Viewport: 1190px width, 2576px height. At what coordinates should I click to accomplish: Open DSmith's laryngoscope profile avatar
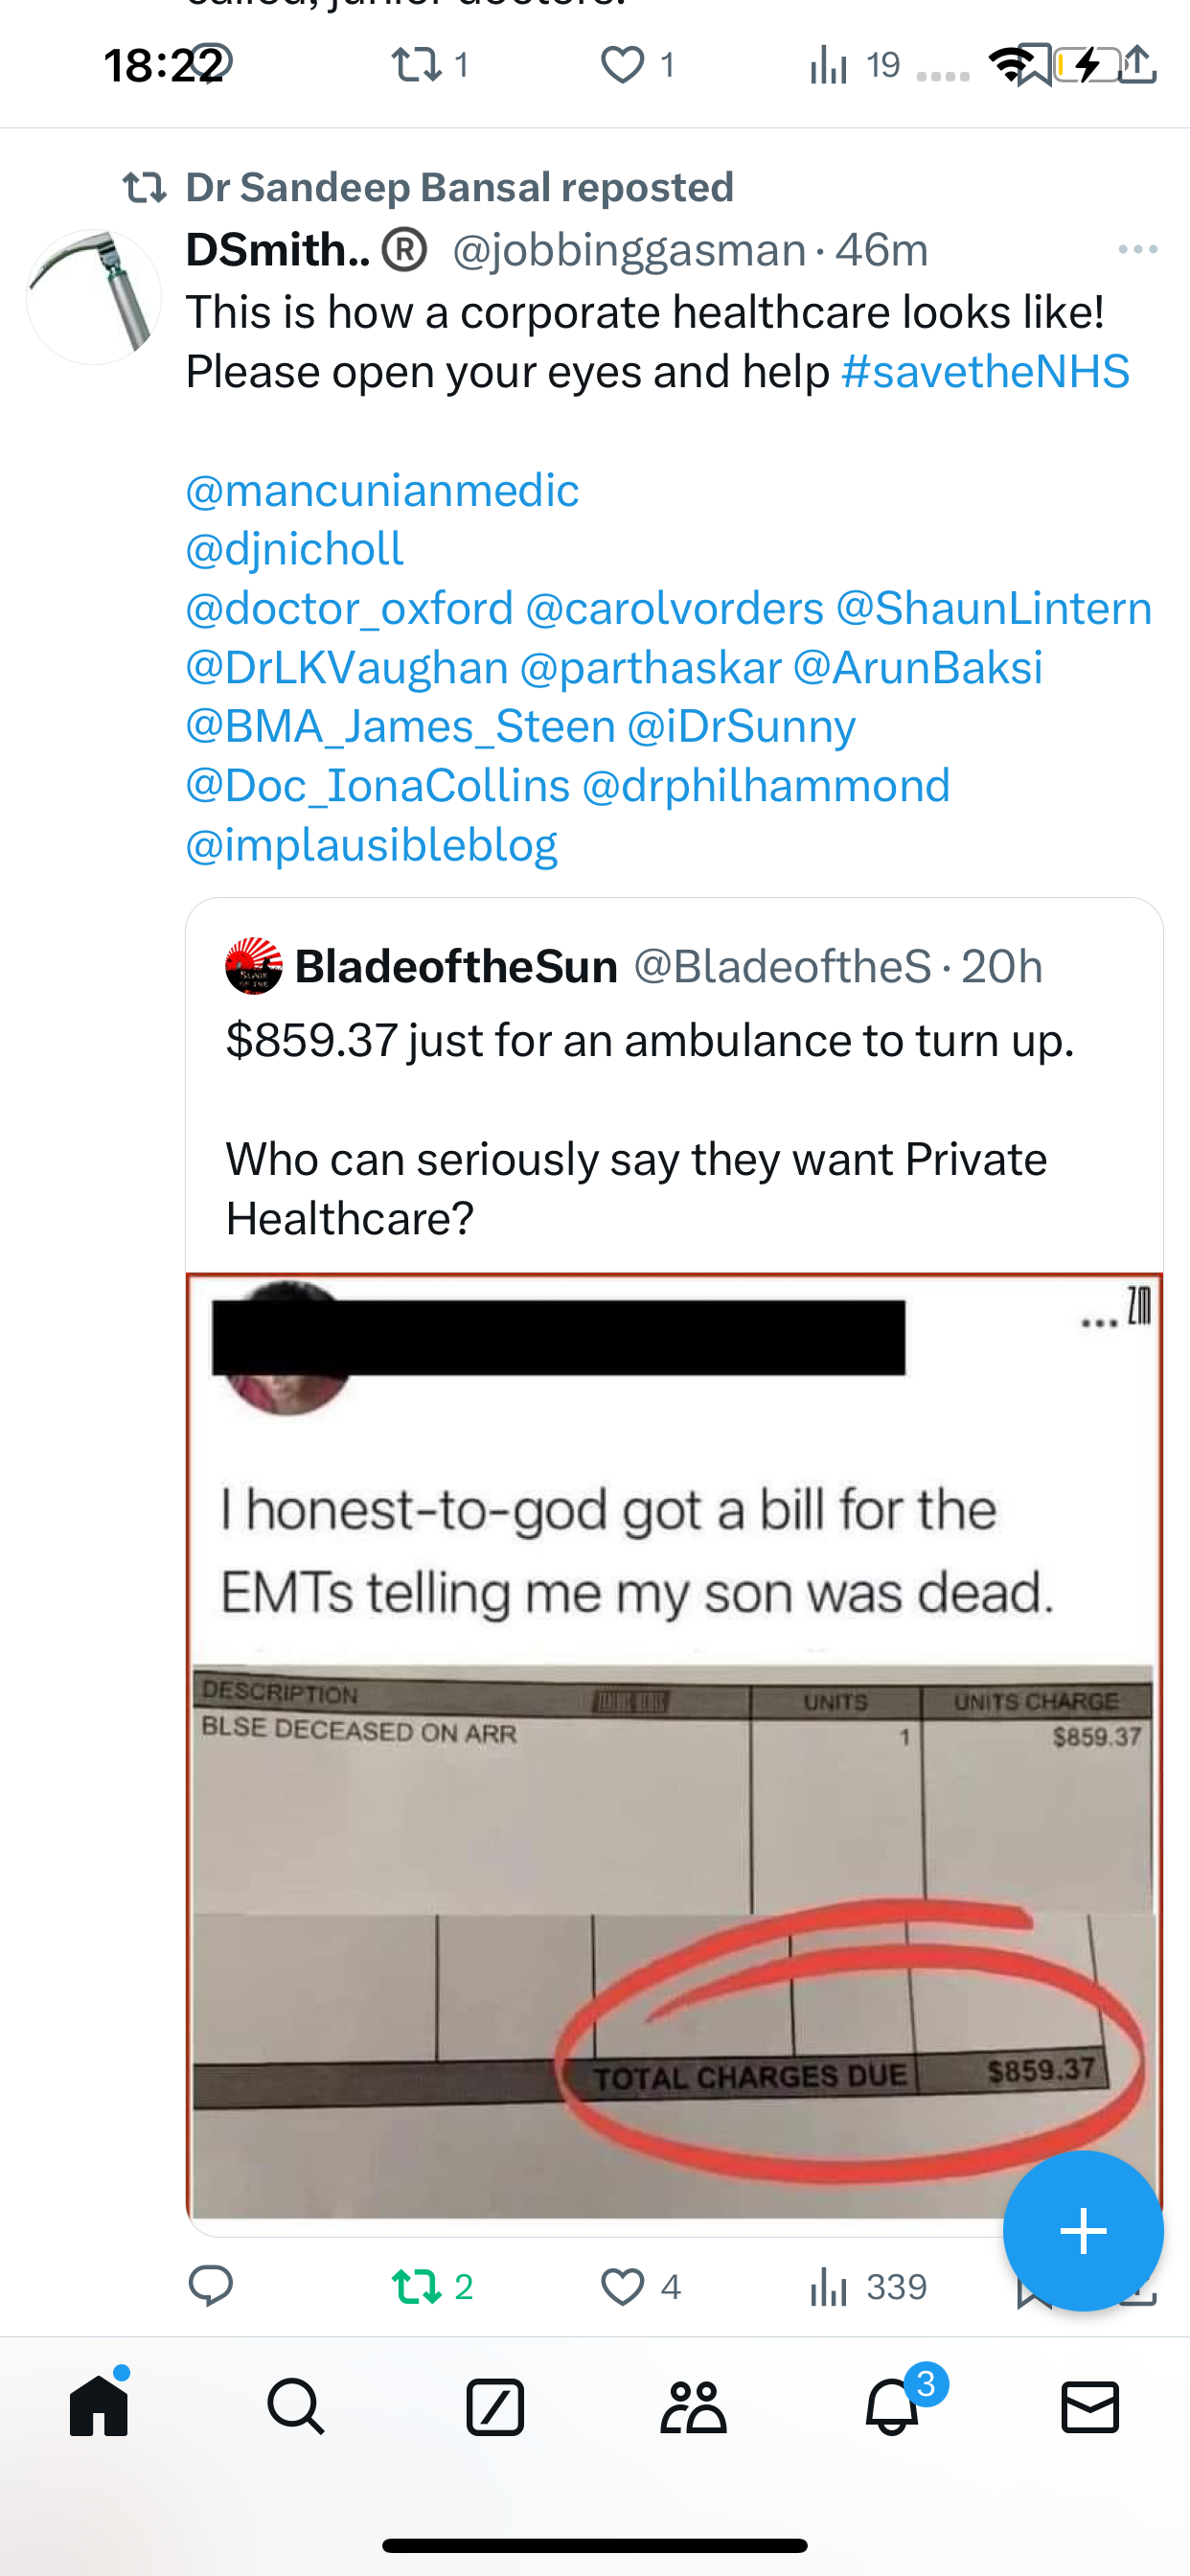tap(94, 297)
